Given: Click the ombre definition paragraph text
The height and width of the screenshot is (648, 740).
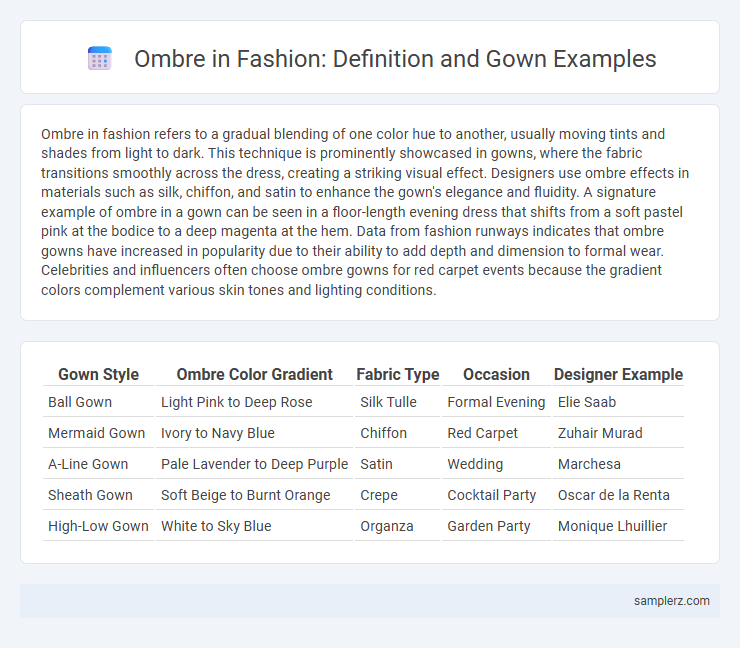Looking at the screenshot, I should coord(365,212).
